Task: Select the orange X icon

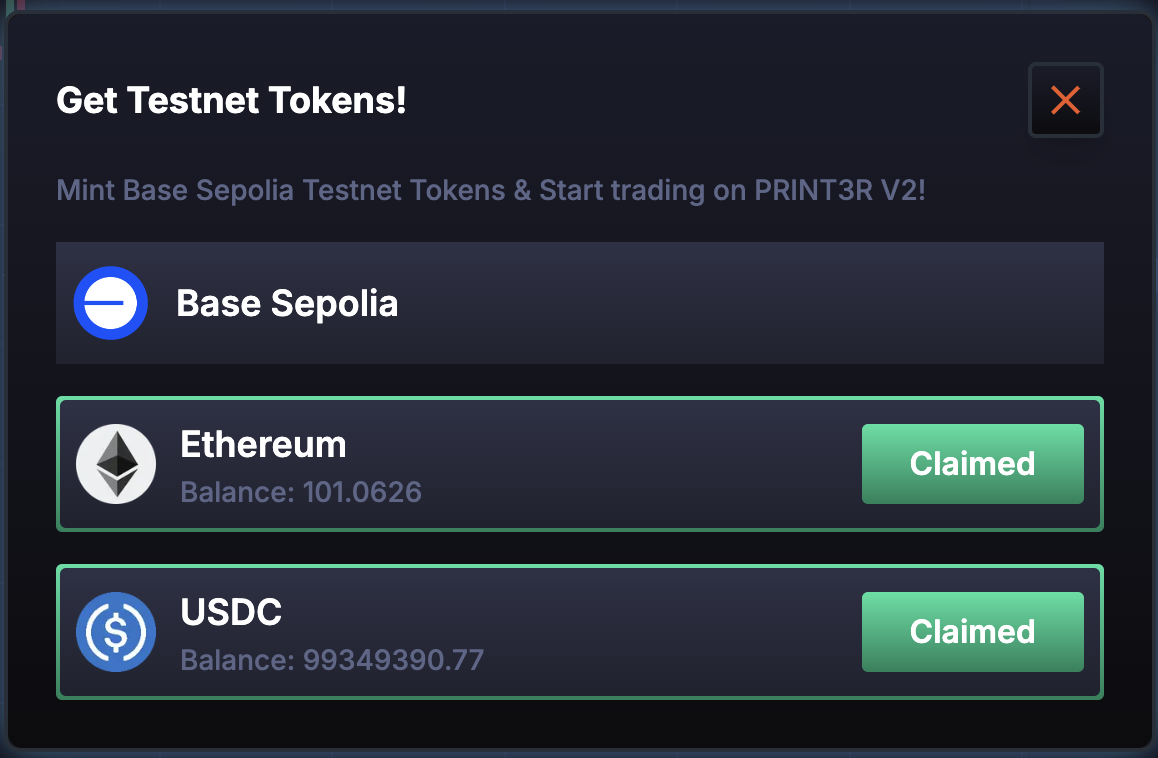Action: (x=1066, y=100)
